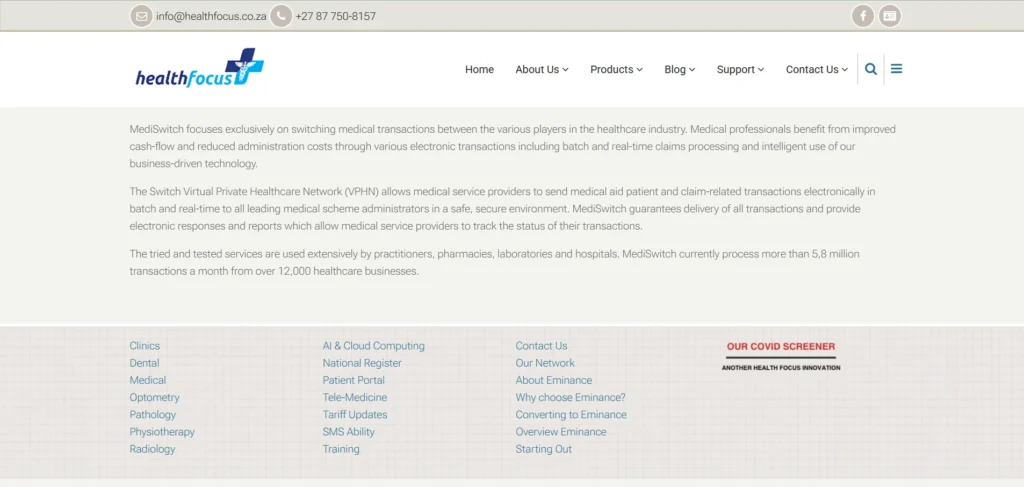Screen dimensions: 1024x487
Task: Open the Optometry footer link
Action: pos(154,398)
